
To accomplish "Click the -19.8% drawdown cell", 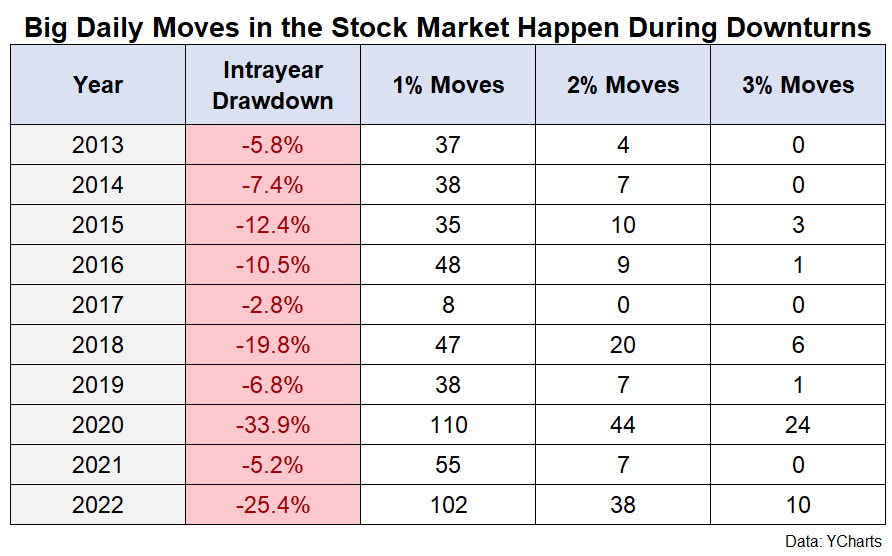I will click(x=273, y=345).
